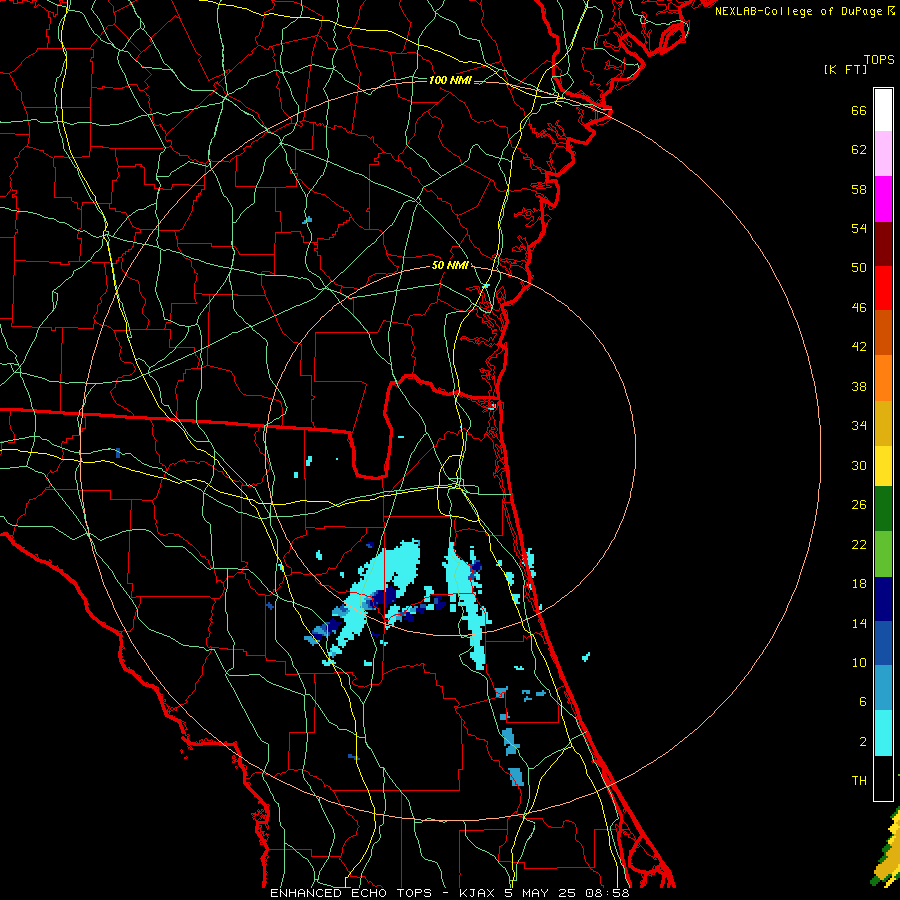Click the legend value 38

tap(859, 386)
